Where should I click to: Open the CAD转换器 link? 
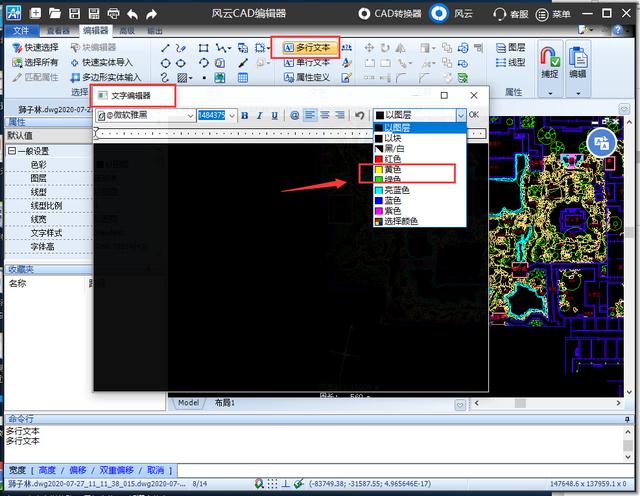coord(390,13)
